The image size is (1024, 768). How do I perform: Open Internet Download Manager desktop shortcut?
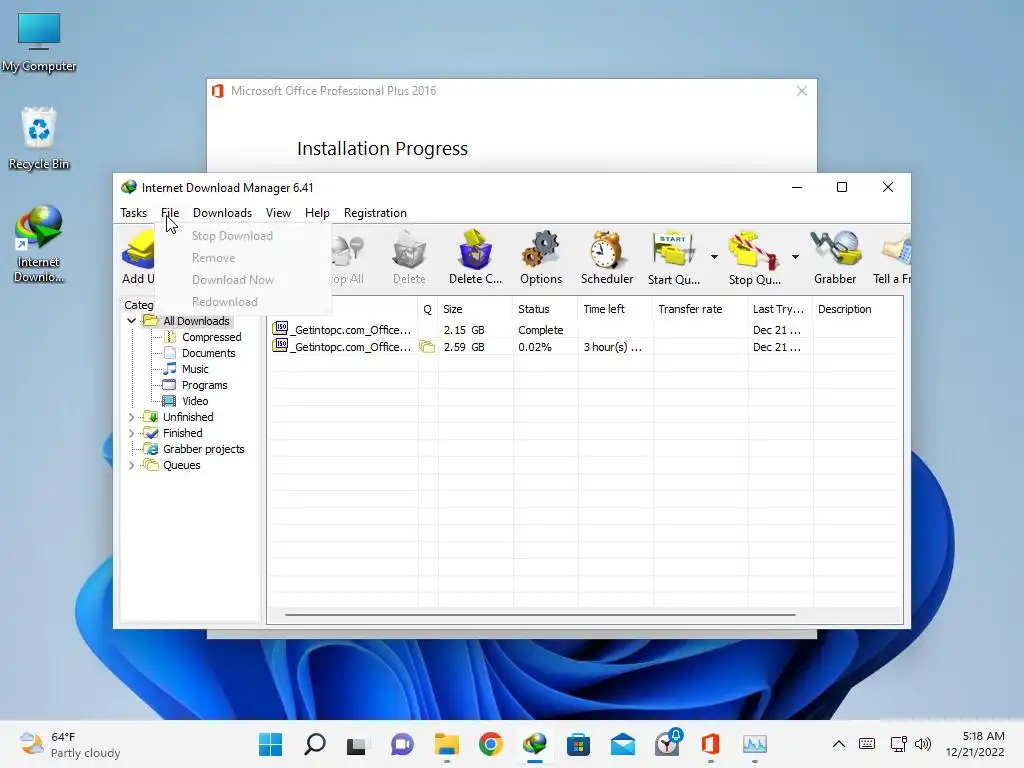tap(39, 244)
